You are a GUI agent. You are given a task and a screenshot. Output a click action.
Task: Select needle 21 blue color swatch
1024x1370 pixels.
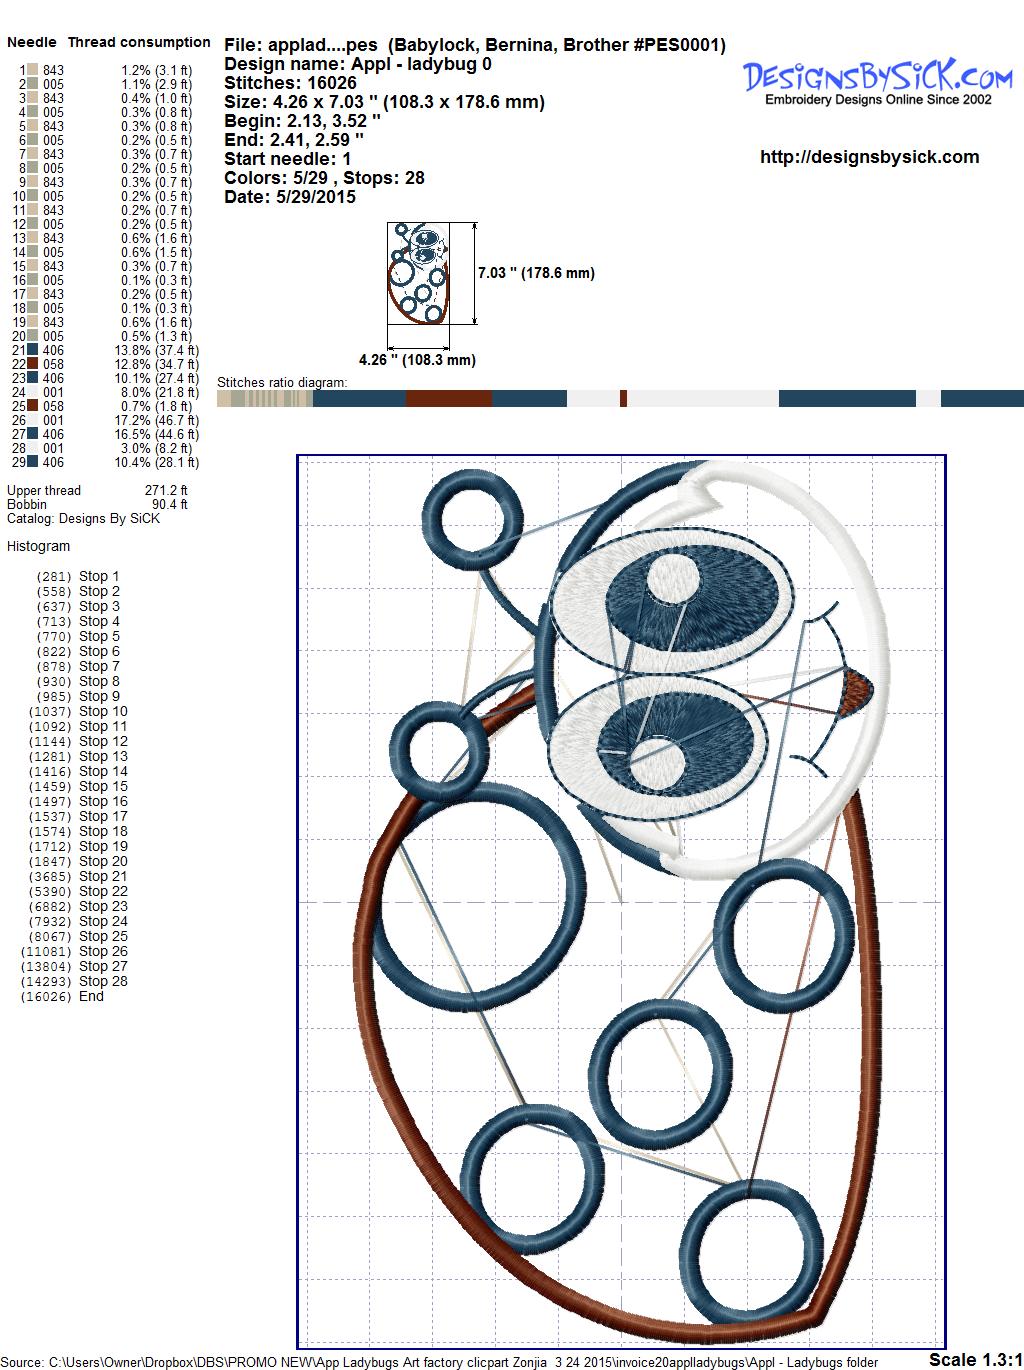pos(33,350)
